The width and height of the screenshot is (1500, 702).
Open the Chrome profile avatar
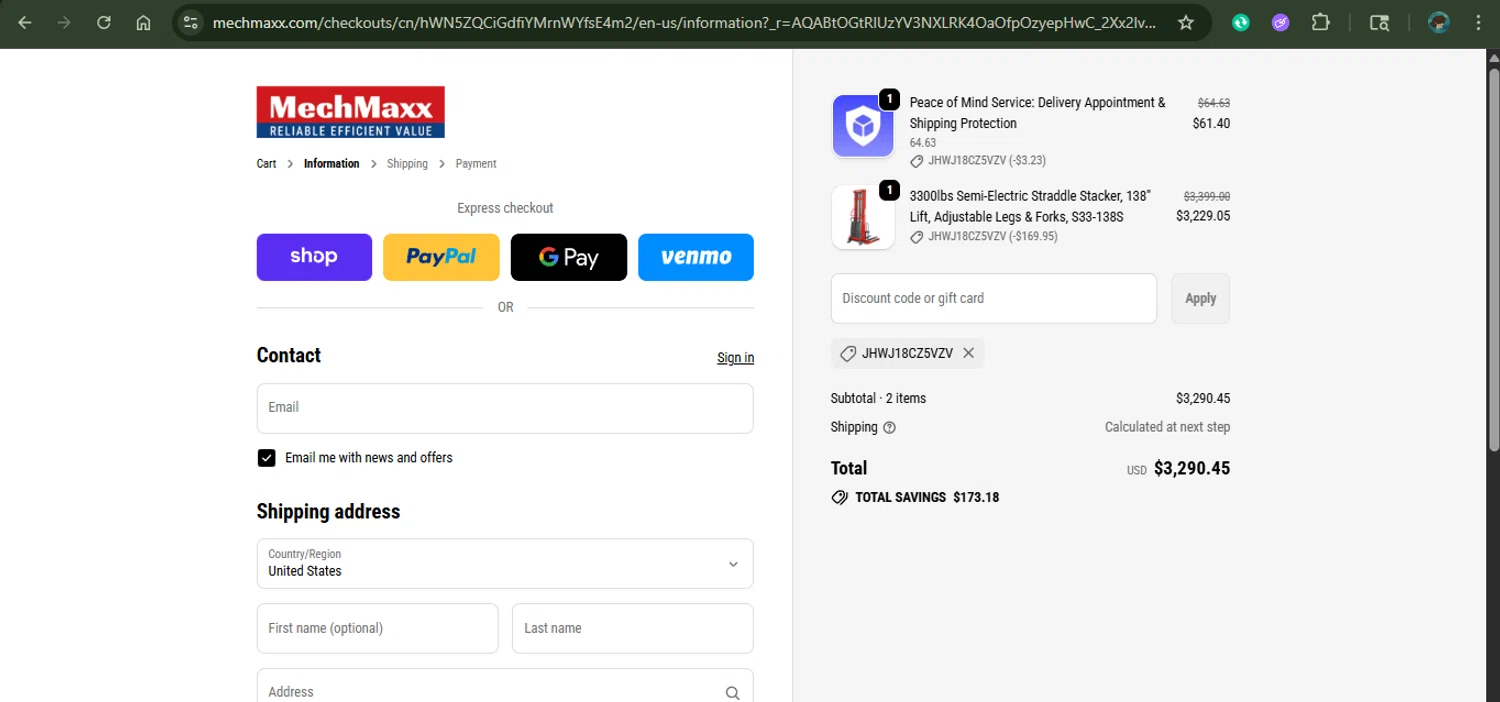coord(1439,22)
